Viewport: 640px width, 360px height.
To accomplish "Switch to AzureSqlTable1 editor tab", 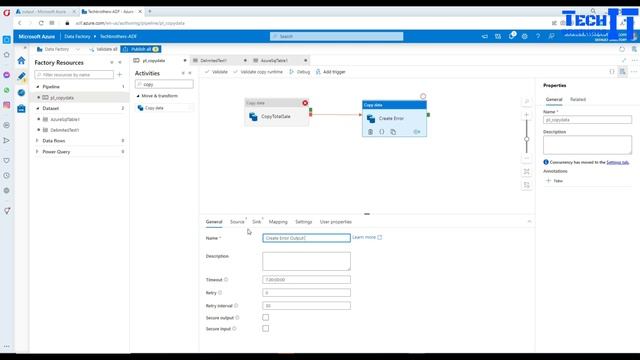I will (274, 60).
